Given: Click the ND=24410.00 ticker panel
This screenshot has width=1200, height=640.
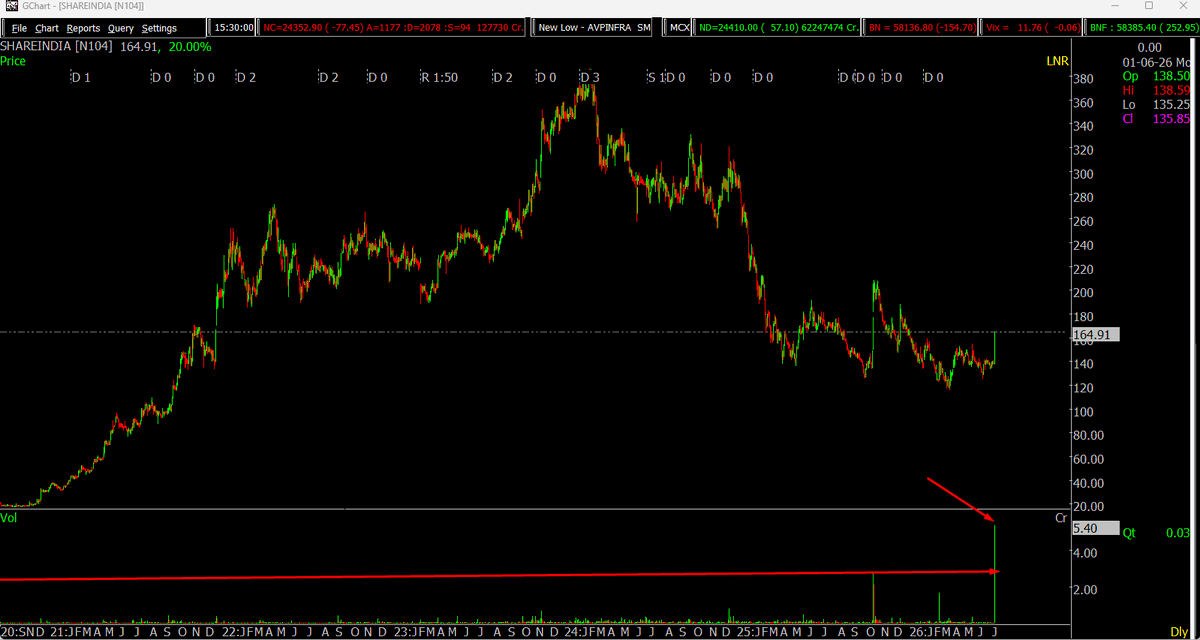Looking at the screenshot, I should click(777, 28).
